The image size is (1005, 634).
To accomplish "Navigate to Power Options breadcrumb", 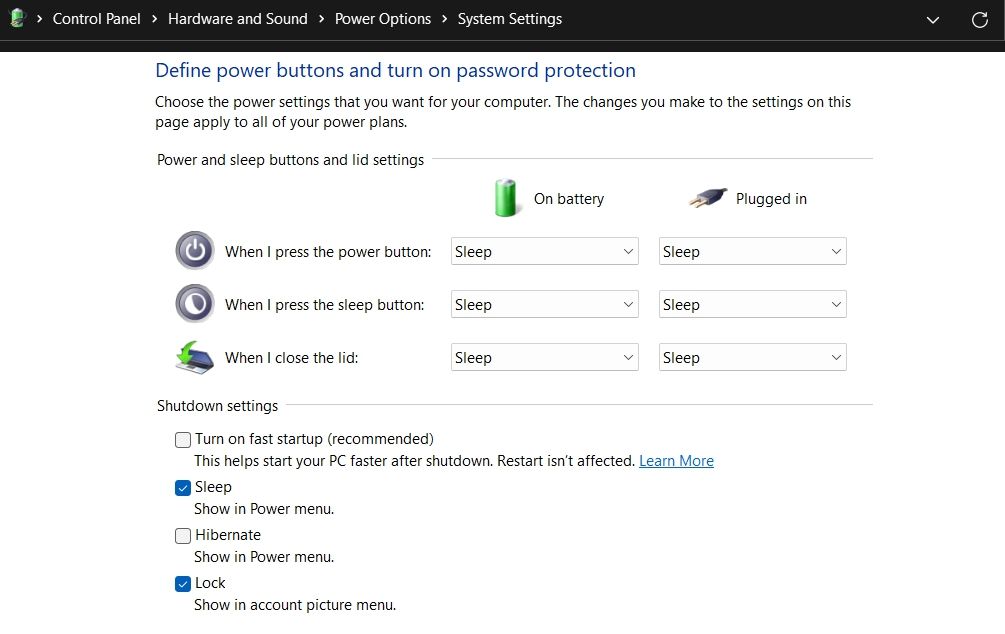I will [x=382, y=18].
